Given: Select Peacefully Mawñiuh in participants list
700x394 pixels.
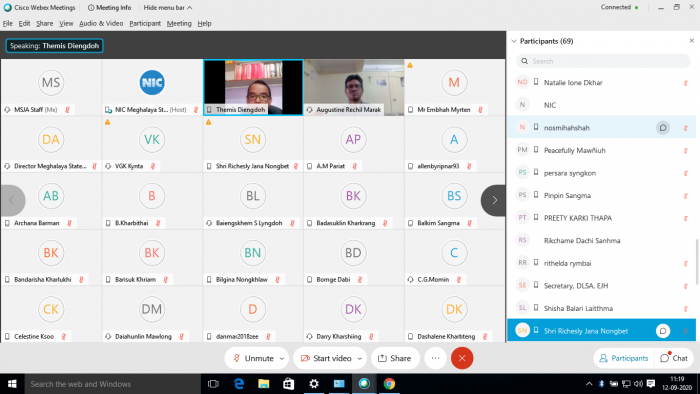Looking at the screenshot, I should tap(601, 150).
